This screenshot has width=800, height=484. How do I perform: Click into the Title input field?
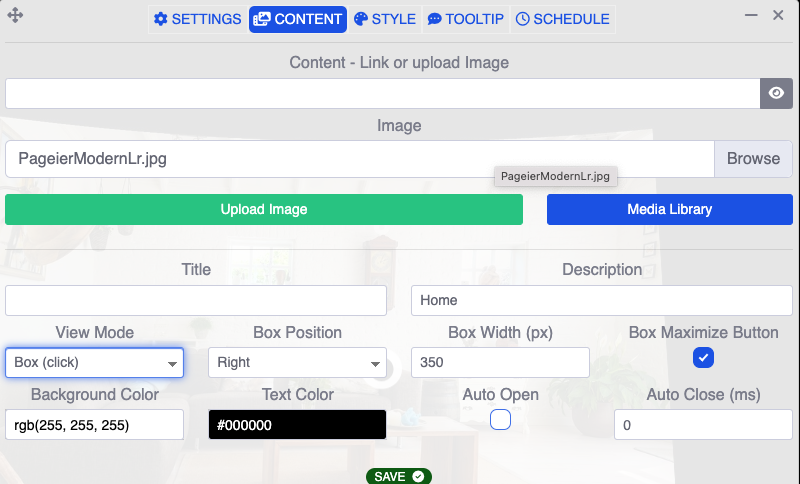tap(196, 300)
